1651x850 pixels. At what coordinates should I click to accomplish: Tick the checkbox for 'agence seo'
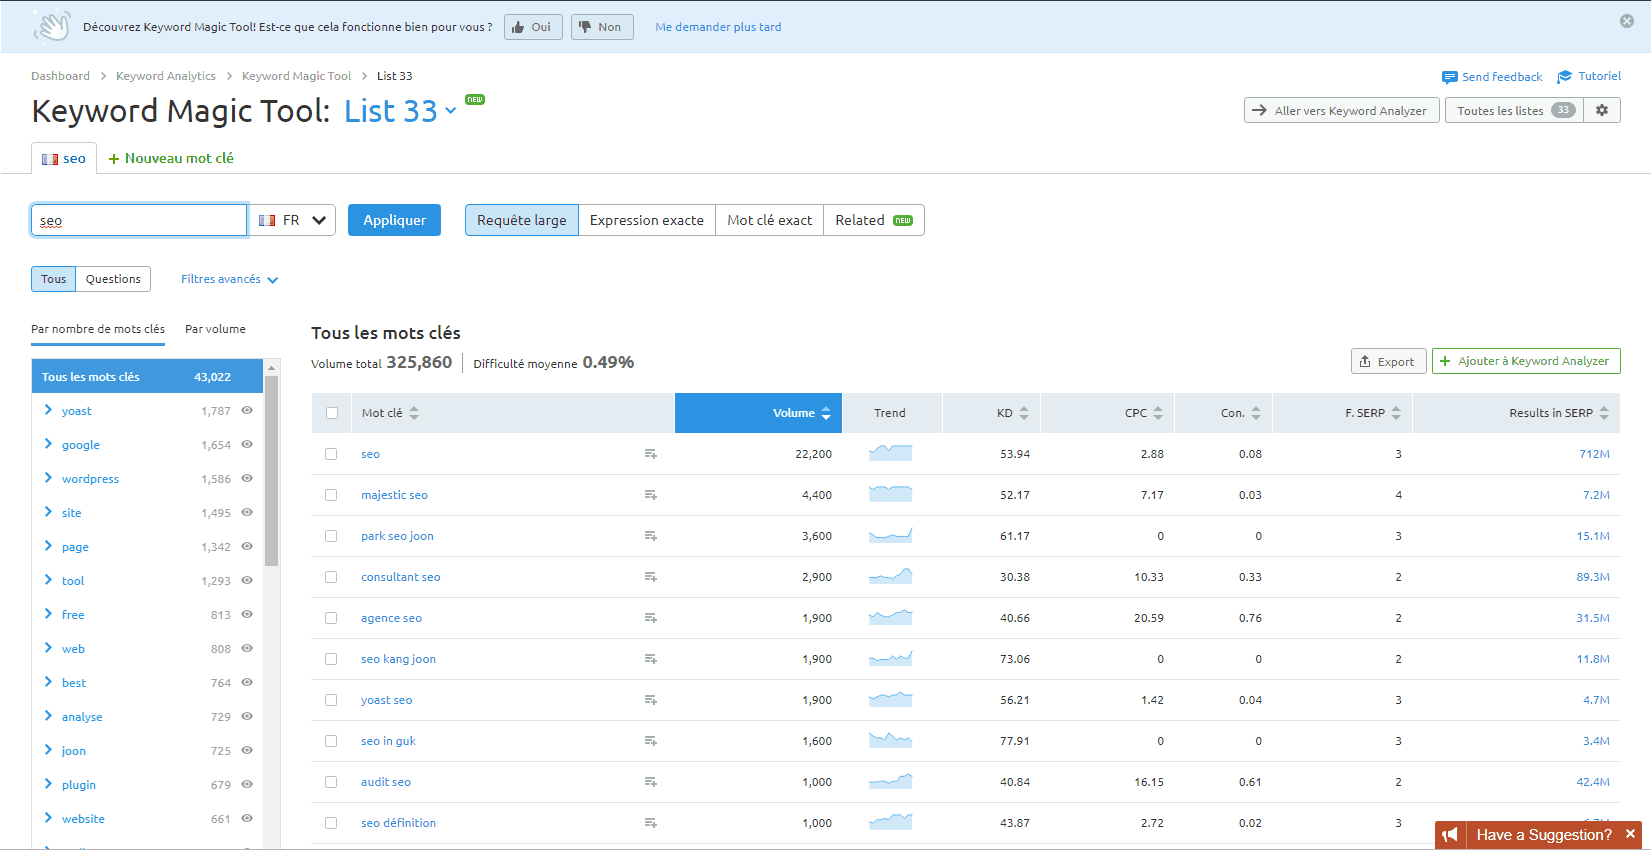(331, 618)
